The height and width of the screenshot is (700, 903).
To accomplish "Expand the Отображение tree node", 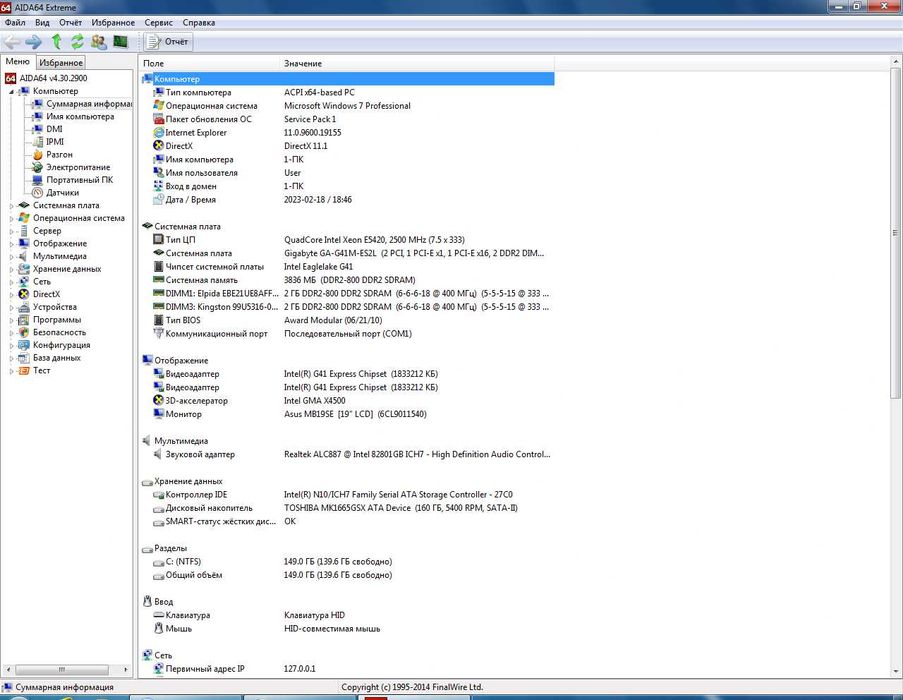I will [x=11, y=244].
